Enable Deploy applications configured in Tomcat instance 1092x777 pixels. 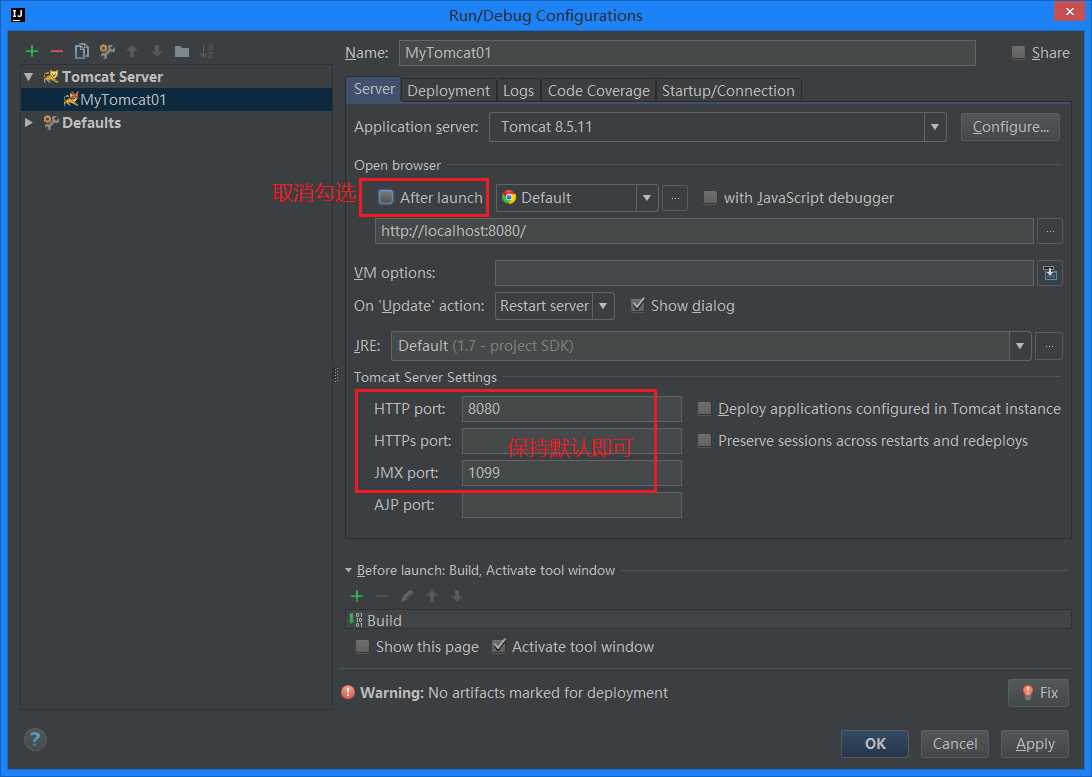pyautogui.click(x=705, y=408)
